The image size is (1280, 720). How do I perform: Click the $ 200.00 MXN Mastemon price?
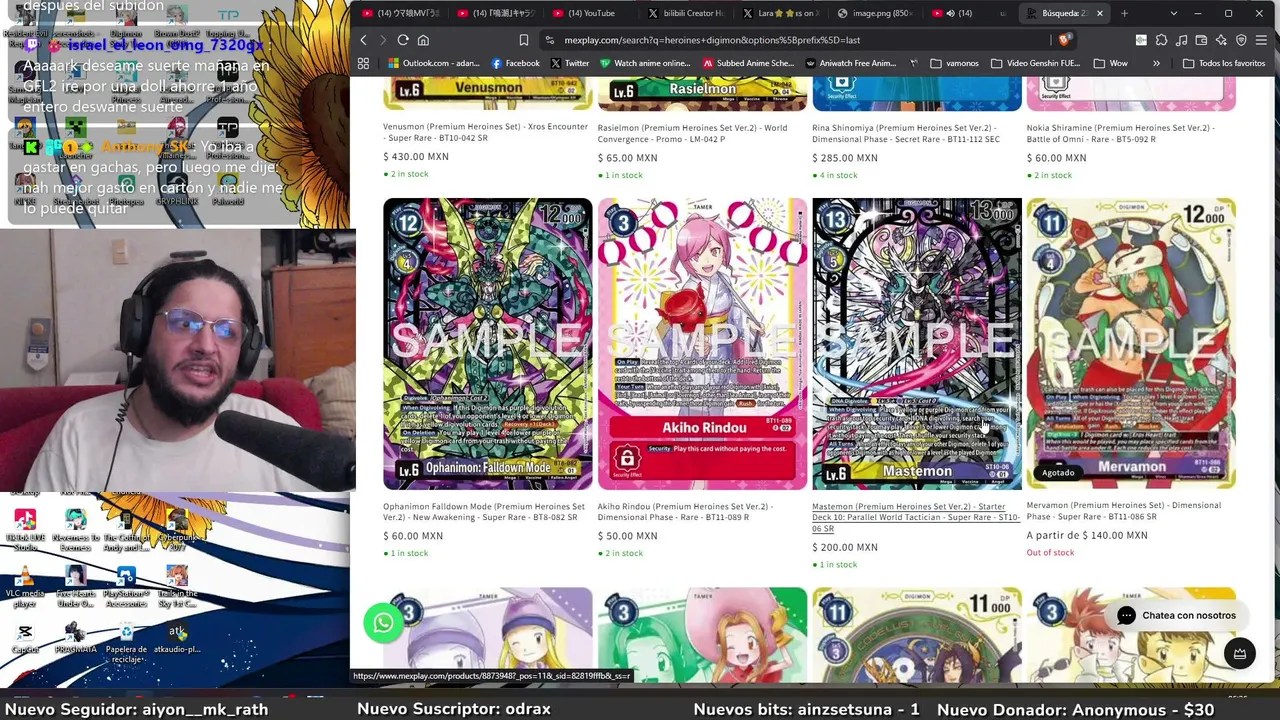pos(845,547)
